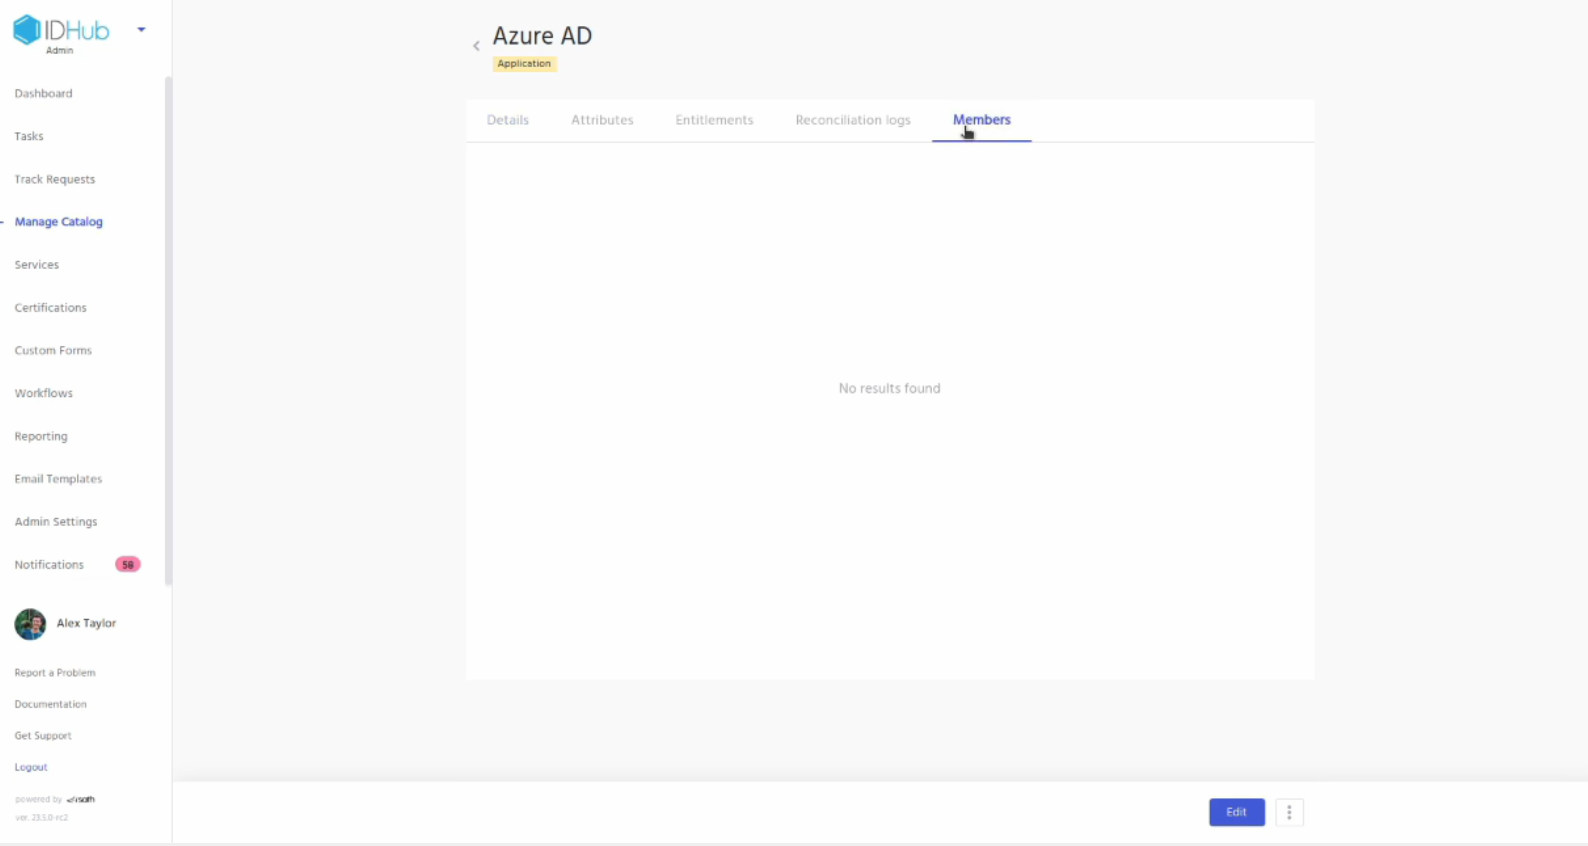
Task: Open the Documentation link
Action: [x=51, y=704]
